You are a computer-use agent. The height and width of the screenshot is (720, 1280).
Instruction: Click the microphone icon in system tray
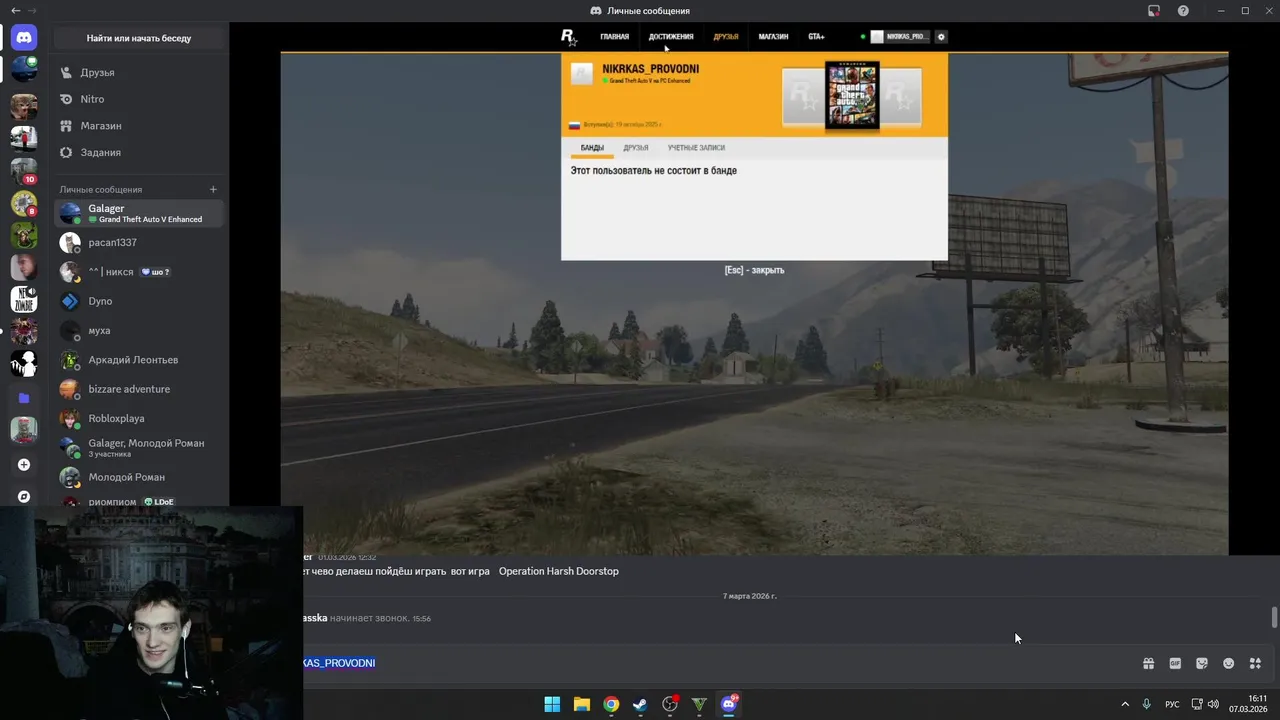coord(1146,704)
